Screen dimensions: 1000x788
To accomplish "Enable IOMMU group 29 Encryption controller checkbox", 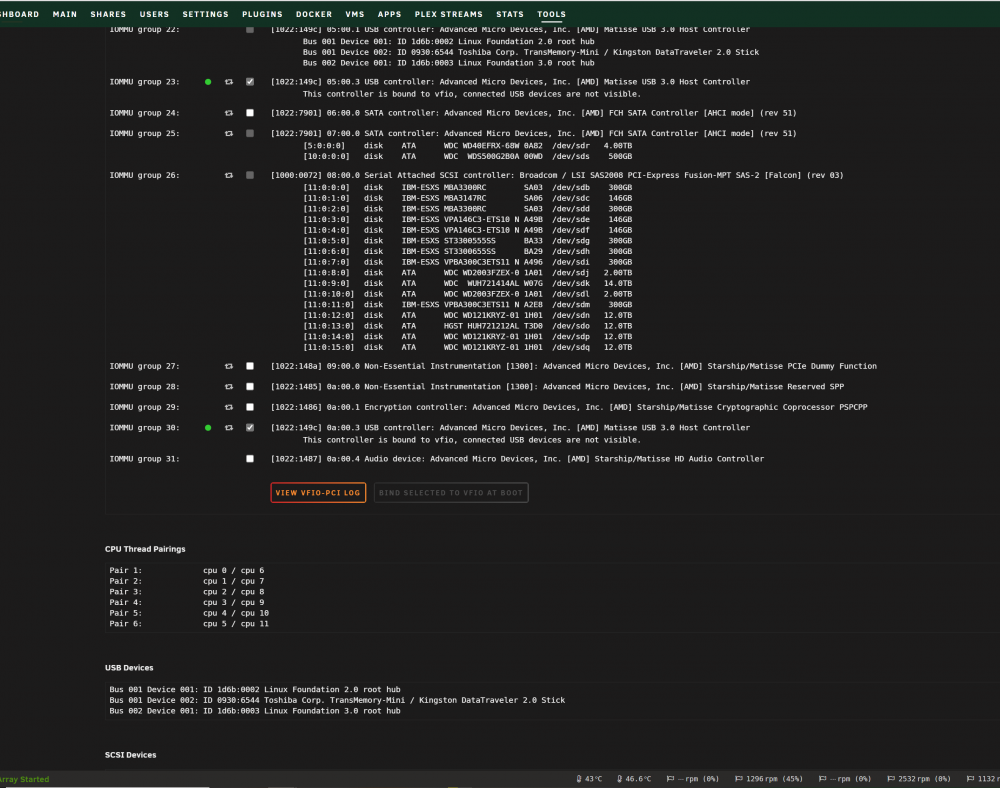I will click(x=250, y=407).
